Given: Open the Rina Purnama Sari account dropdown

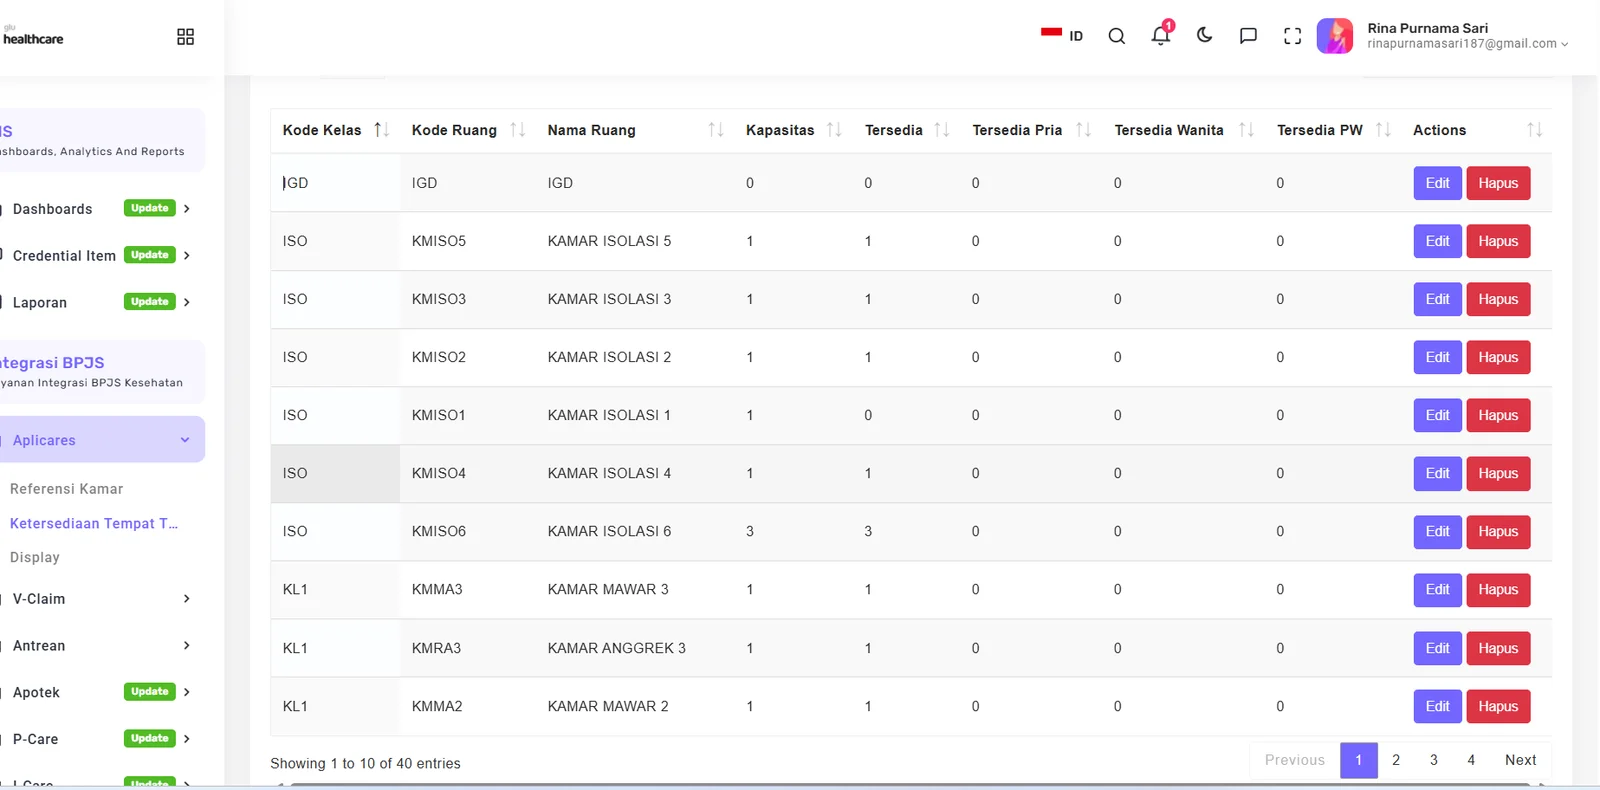Looking at the screenshot, I should click(x=1467, y=36).
